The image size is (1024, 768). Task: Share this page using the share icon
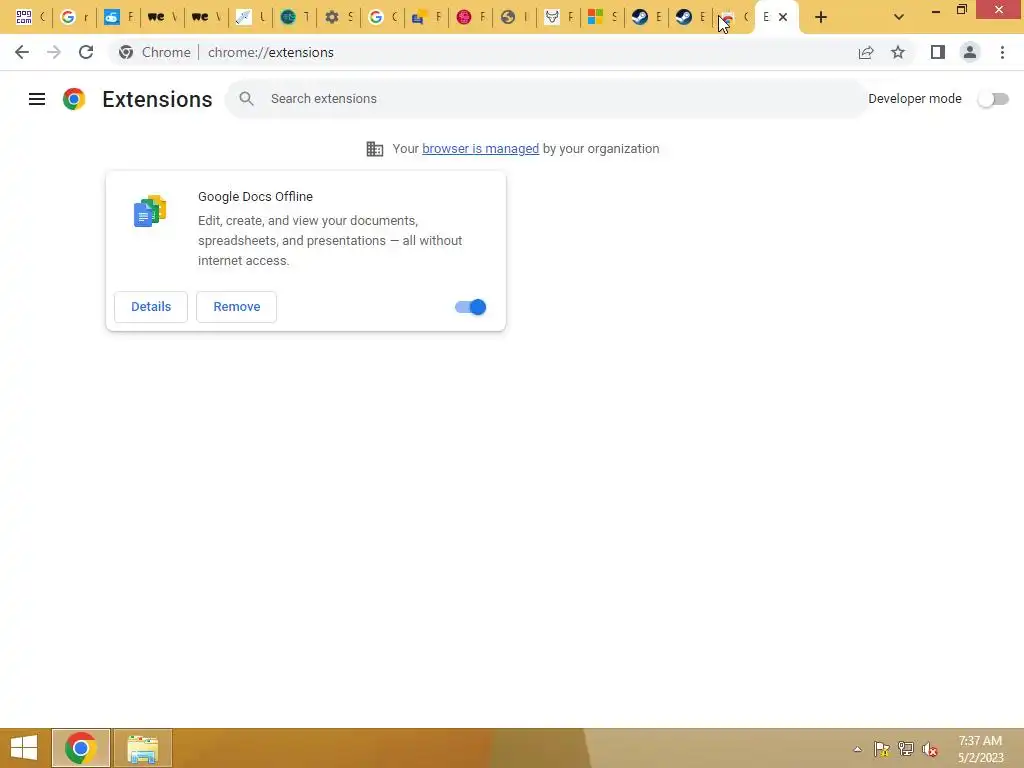[x=866, y=52]
